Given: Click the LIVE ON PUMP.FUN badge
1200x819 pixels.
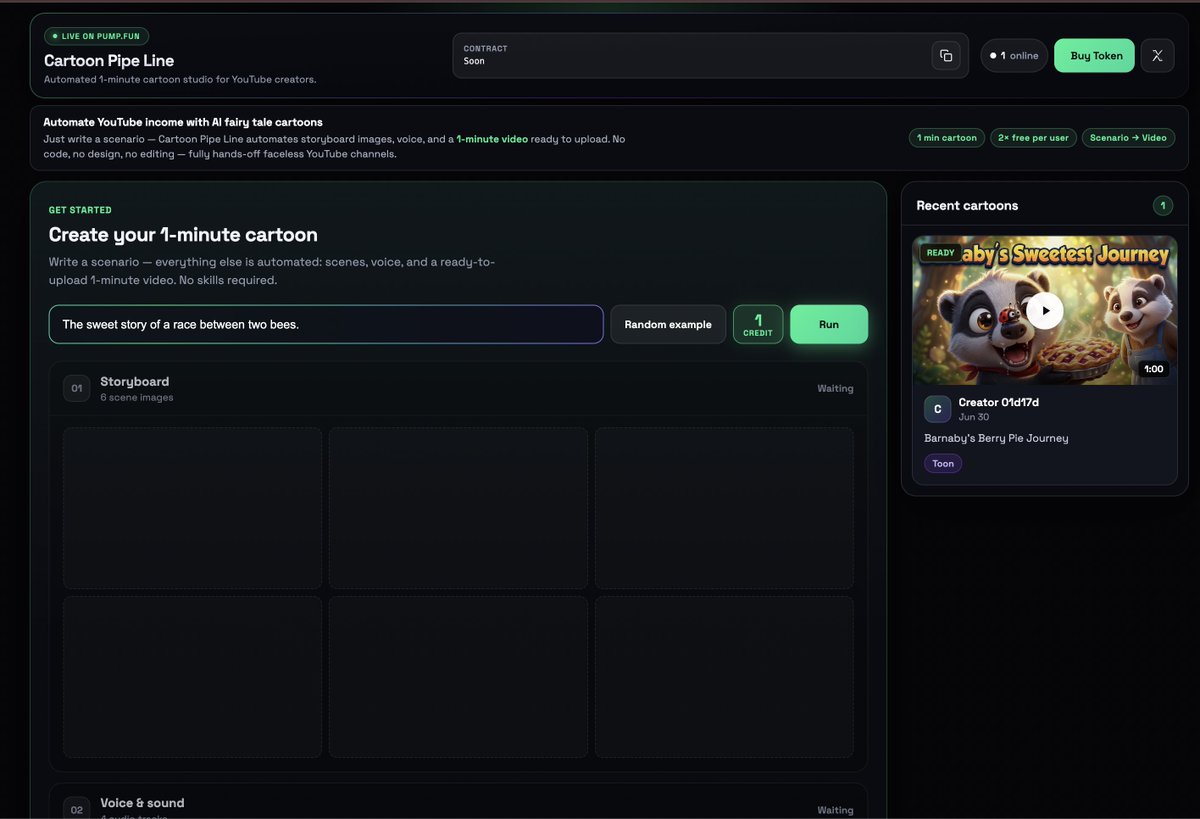Looking at the screenshot, I should click(x=96, y=36).
